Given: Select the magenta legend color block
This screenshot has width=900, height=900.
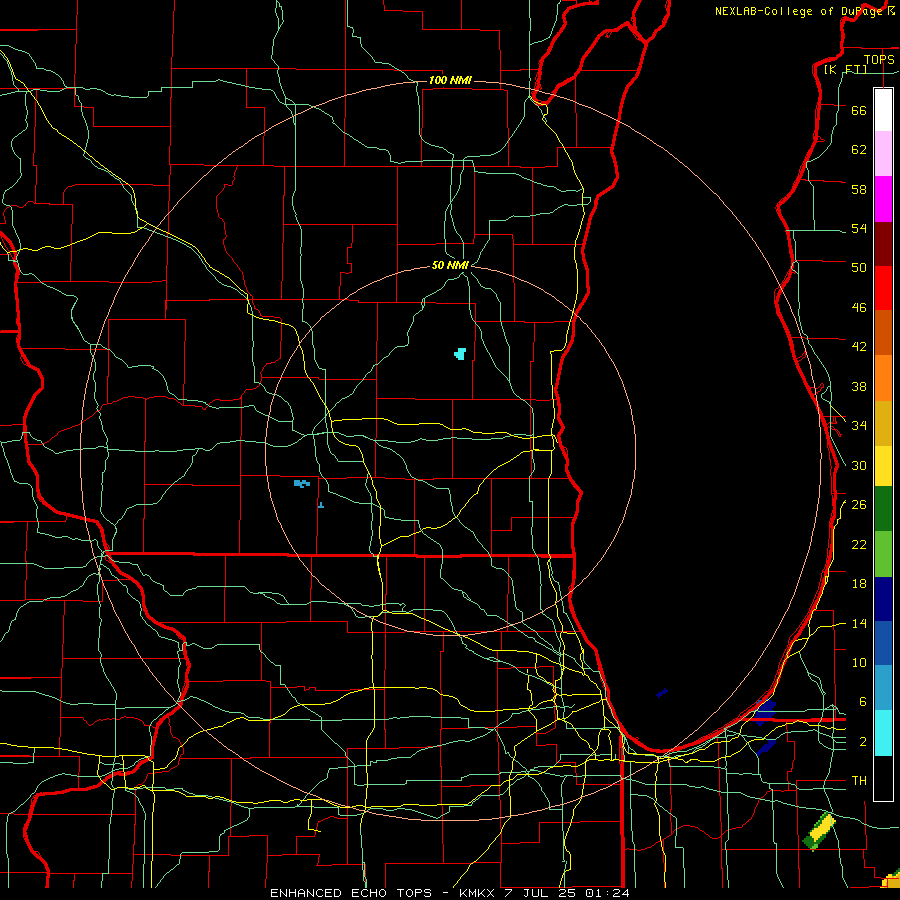Looking at the screenshot, I should pos(883,199).
